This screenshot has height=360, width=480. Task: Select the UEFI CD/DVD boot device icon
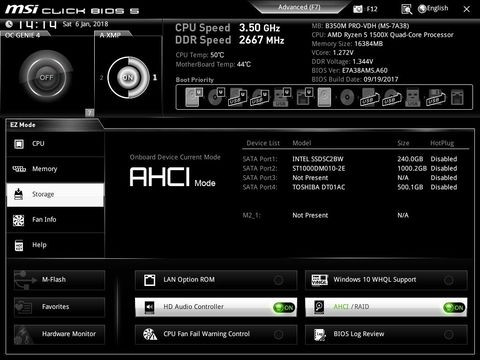click(216, 97)
